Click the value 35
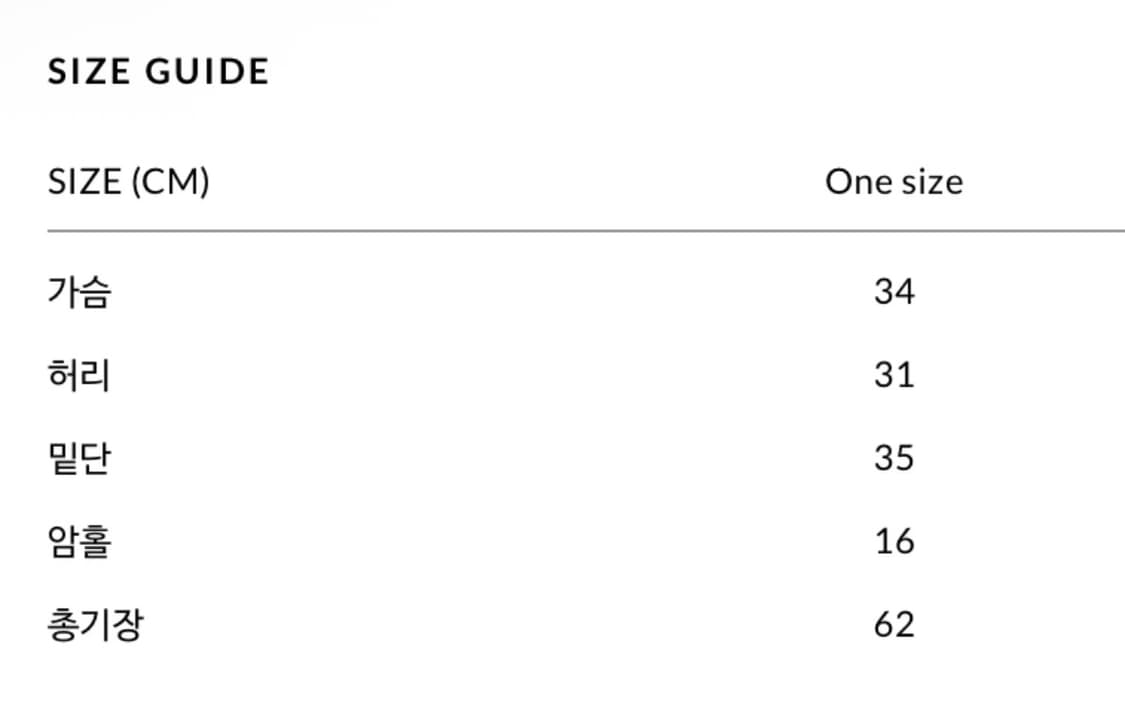Image resolution: width=1125 pixels, height=712 pixels. [894, 458]
